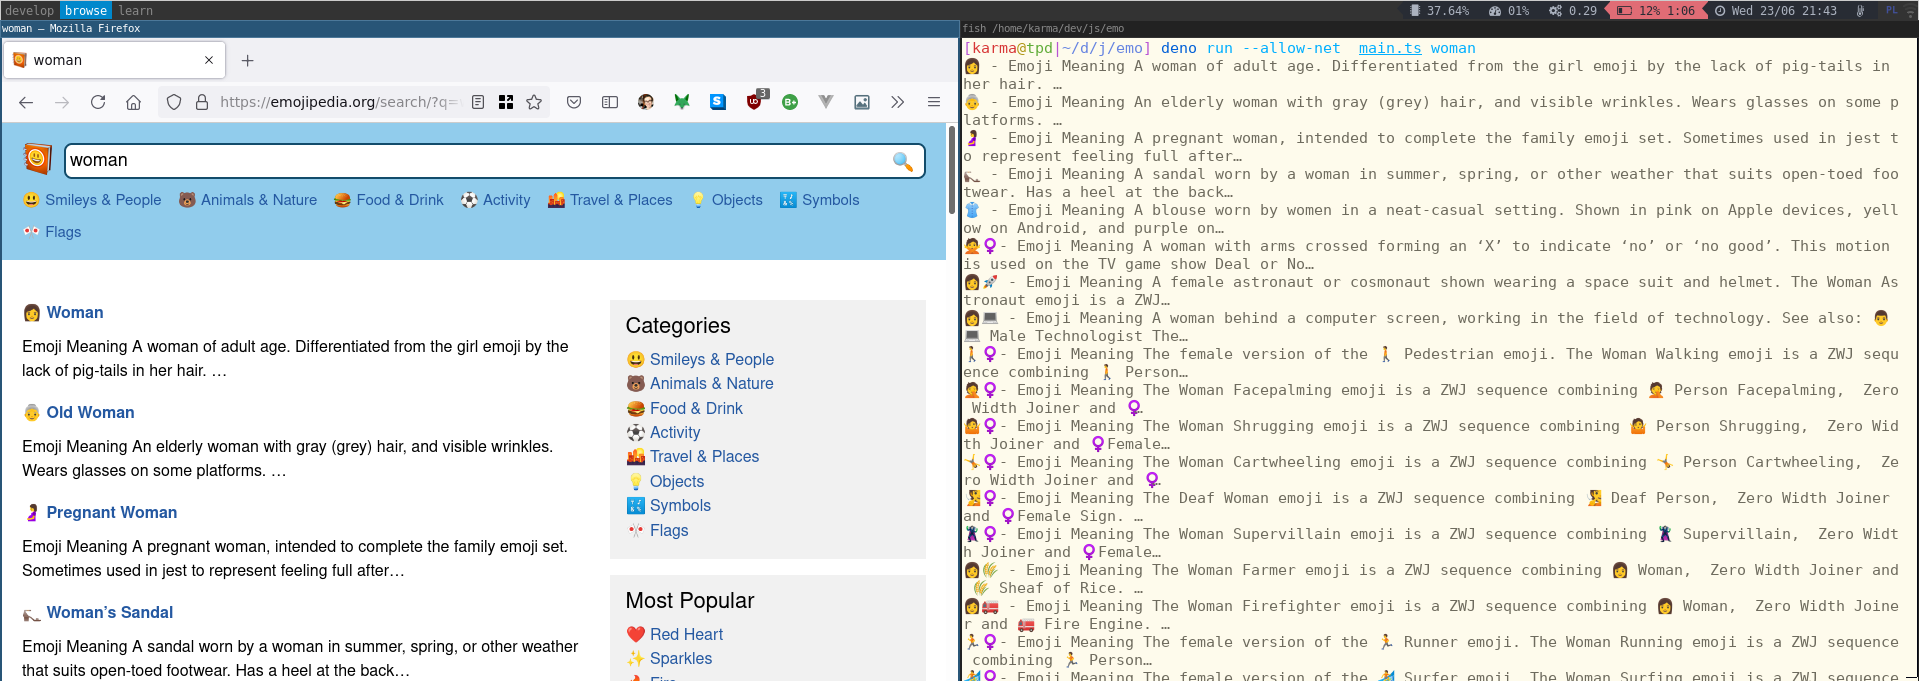Expand the extensions overflow chevron
This screenshot has width=1919, height=681.
897,102
